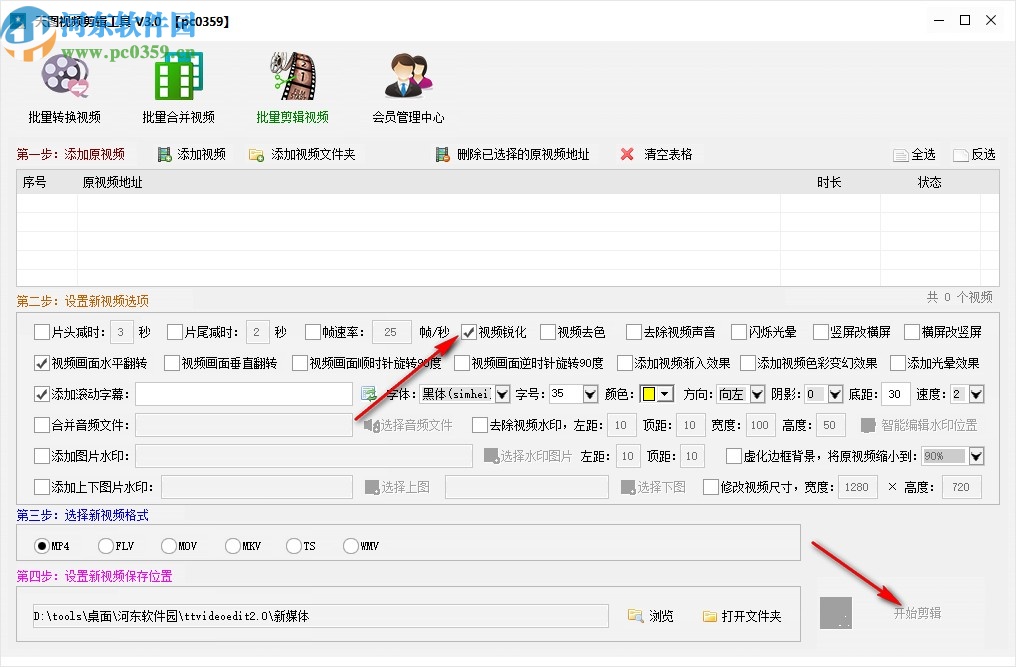Select the WMV format radio button

coord(351,546)
